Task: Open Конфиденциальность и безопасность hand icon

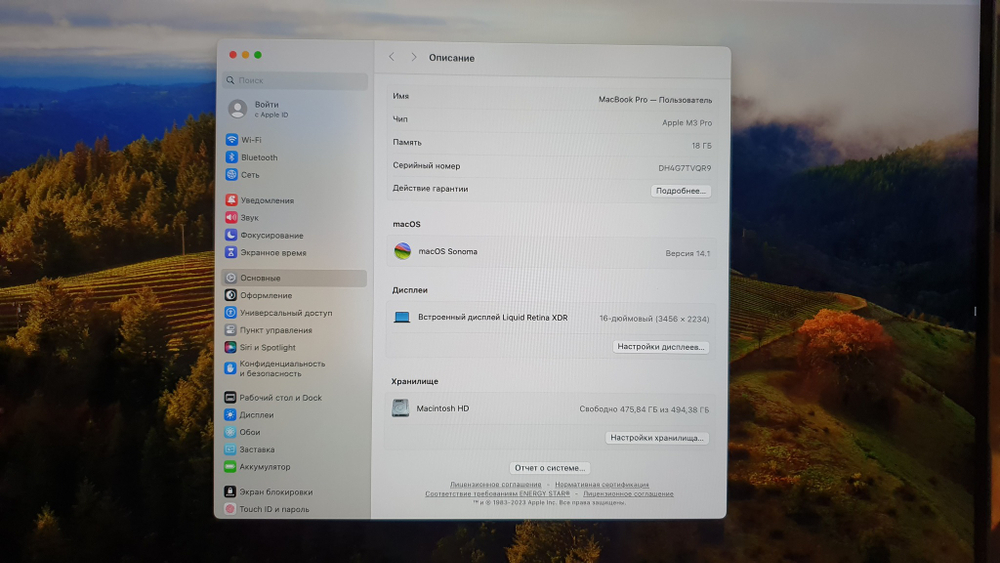Action: point(230,368)
